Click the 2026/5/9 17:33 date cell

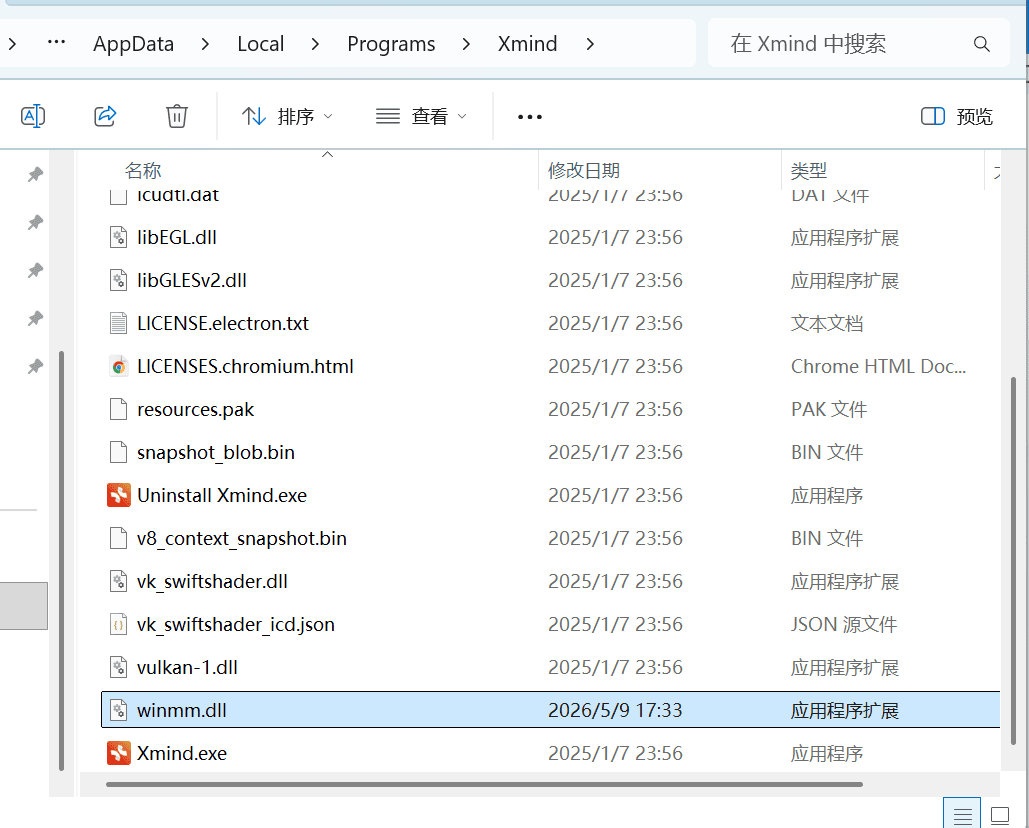615,710
